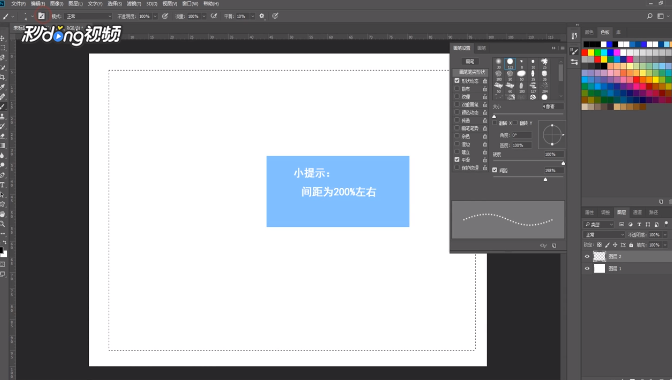
Task: Select the Lasso tool
Action: coord(3,57)
